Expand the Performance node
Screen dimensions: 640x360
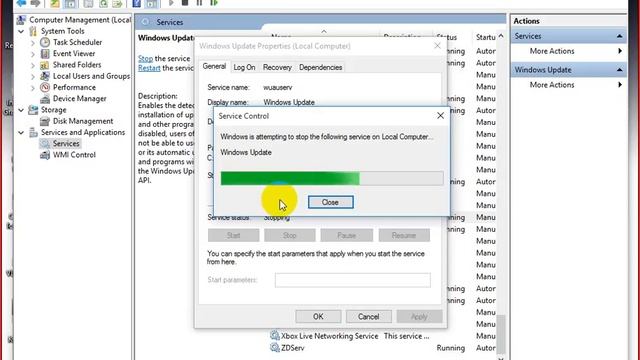(33, 87)
